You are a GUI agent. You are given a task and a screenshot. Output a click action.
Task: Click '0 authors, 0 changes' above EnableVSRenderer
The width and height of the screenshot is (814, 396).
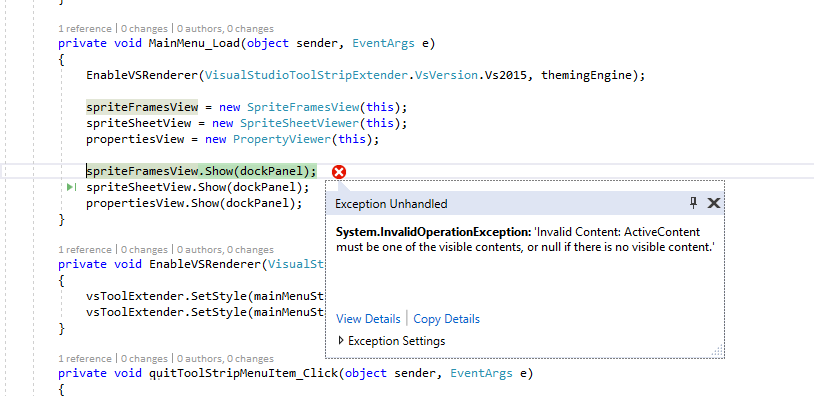[x=225, y=250]
